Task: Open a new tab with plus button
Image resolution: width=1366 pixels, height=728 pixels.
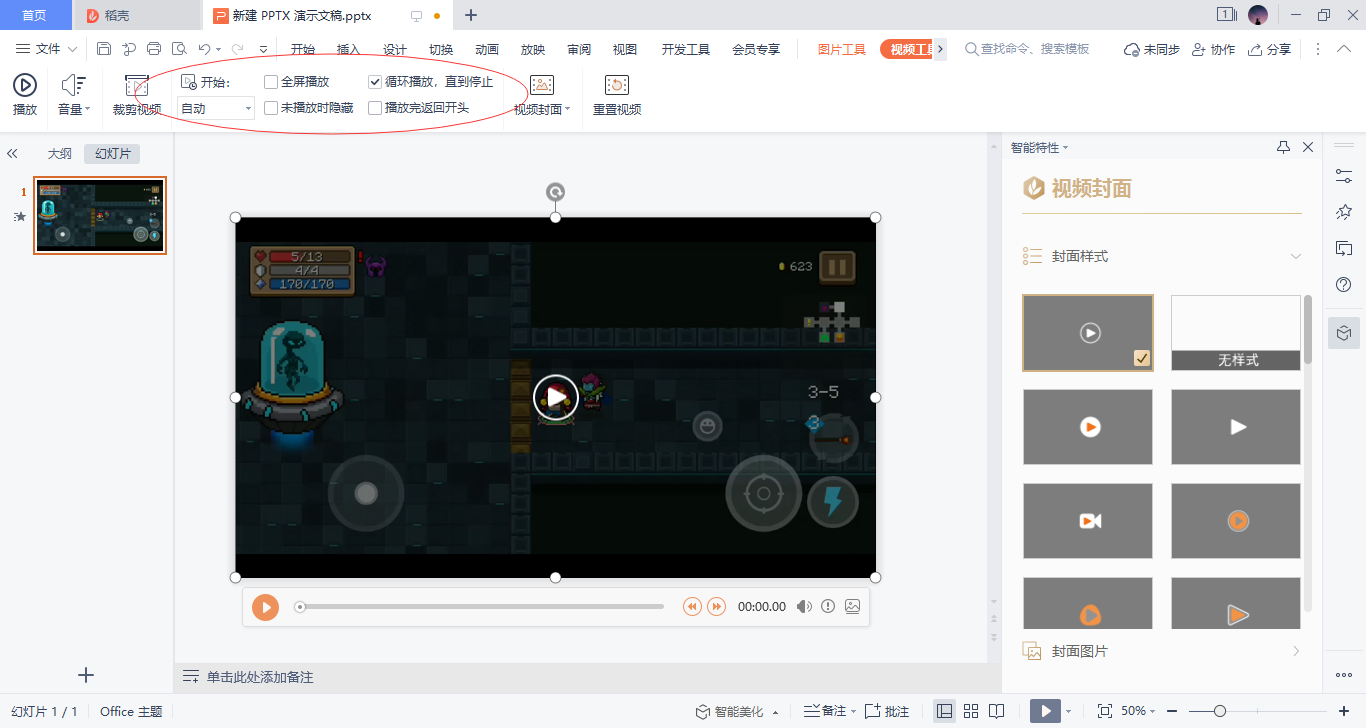Action: click(x=471, y=15)
